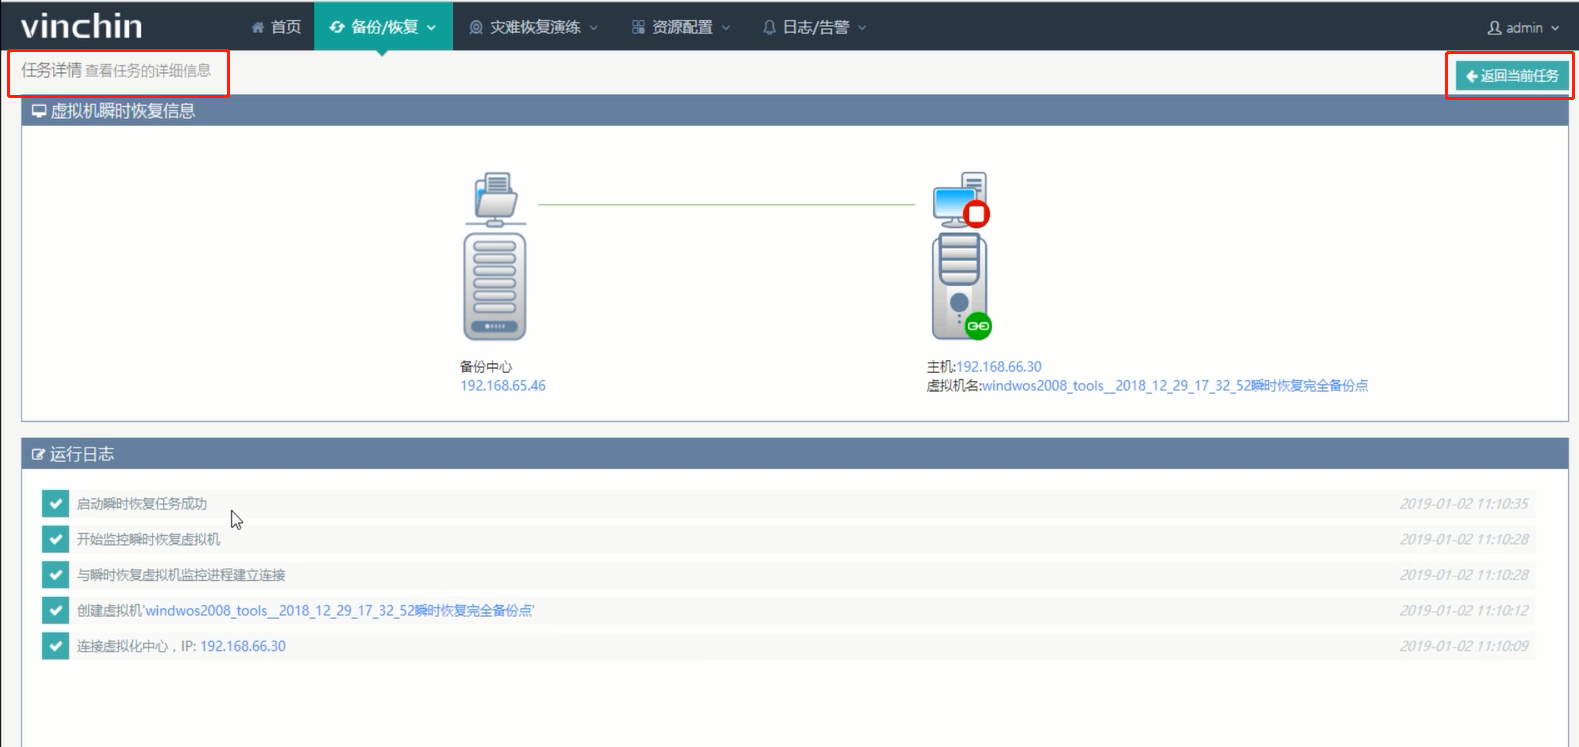The width and height of the screenshot is (1579, 747).
Task: Open the 首页 home menu item
Action: [x=276, y=27]
